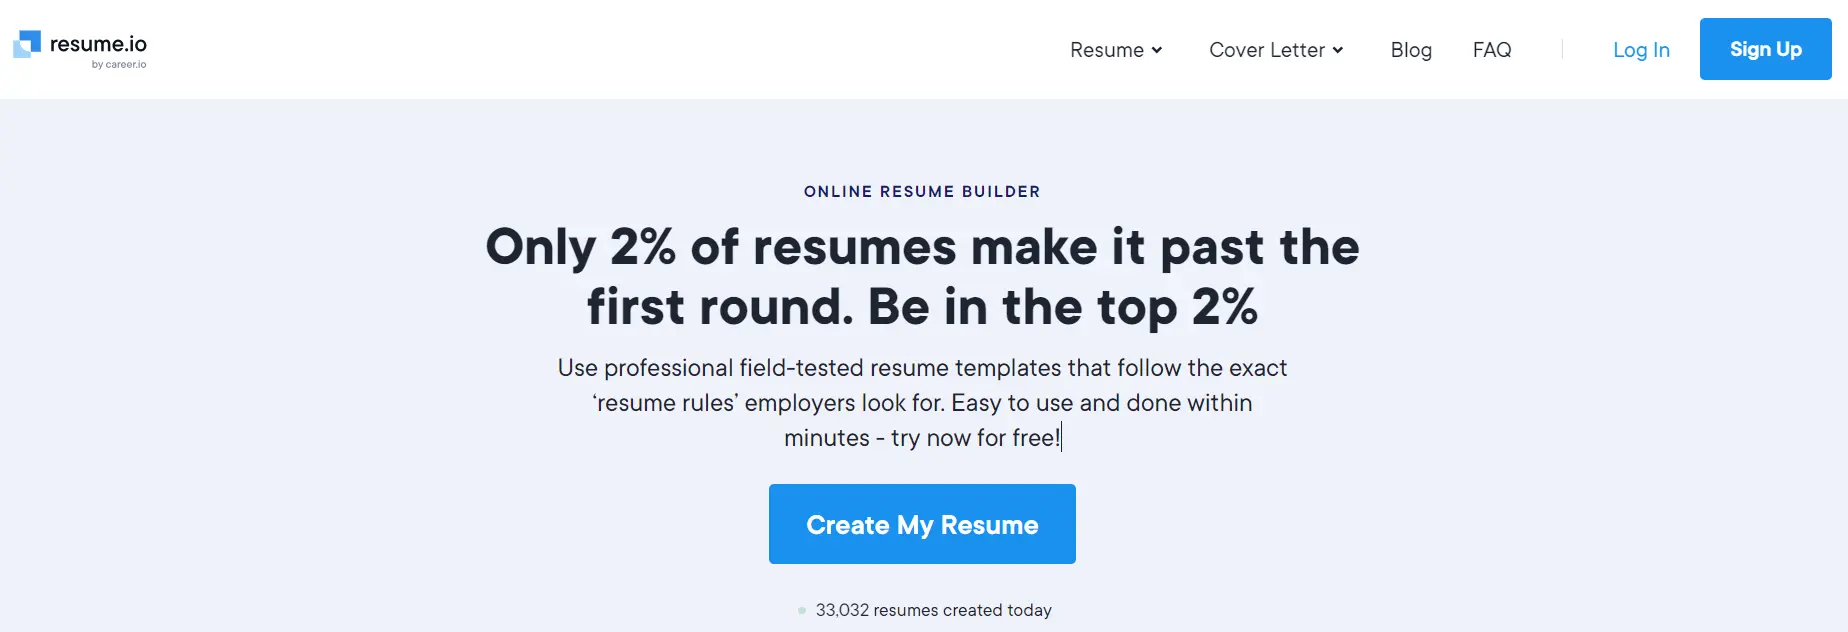Click the 'Be in the top 2%' headline line
Image resolution: width=1848 pixels, height=632 pixels.
1062,307
